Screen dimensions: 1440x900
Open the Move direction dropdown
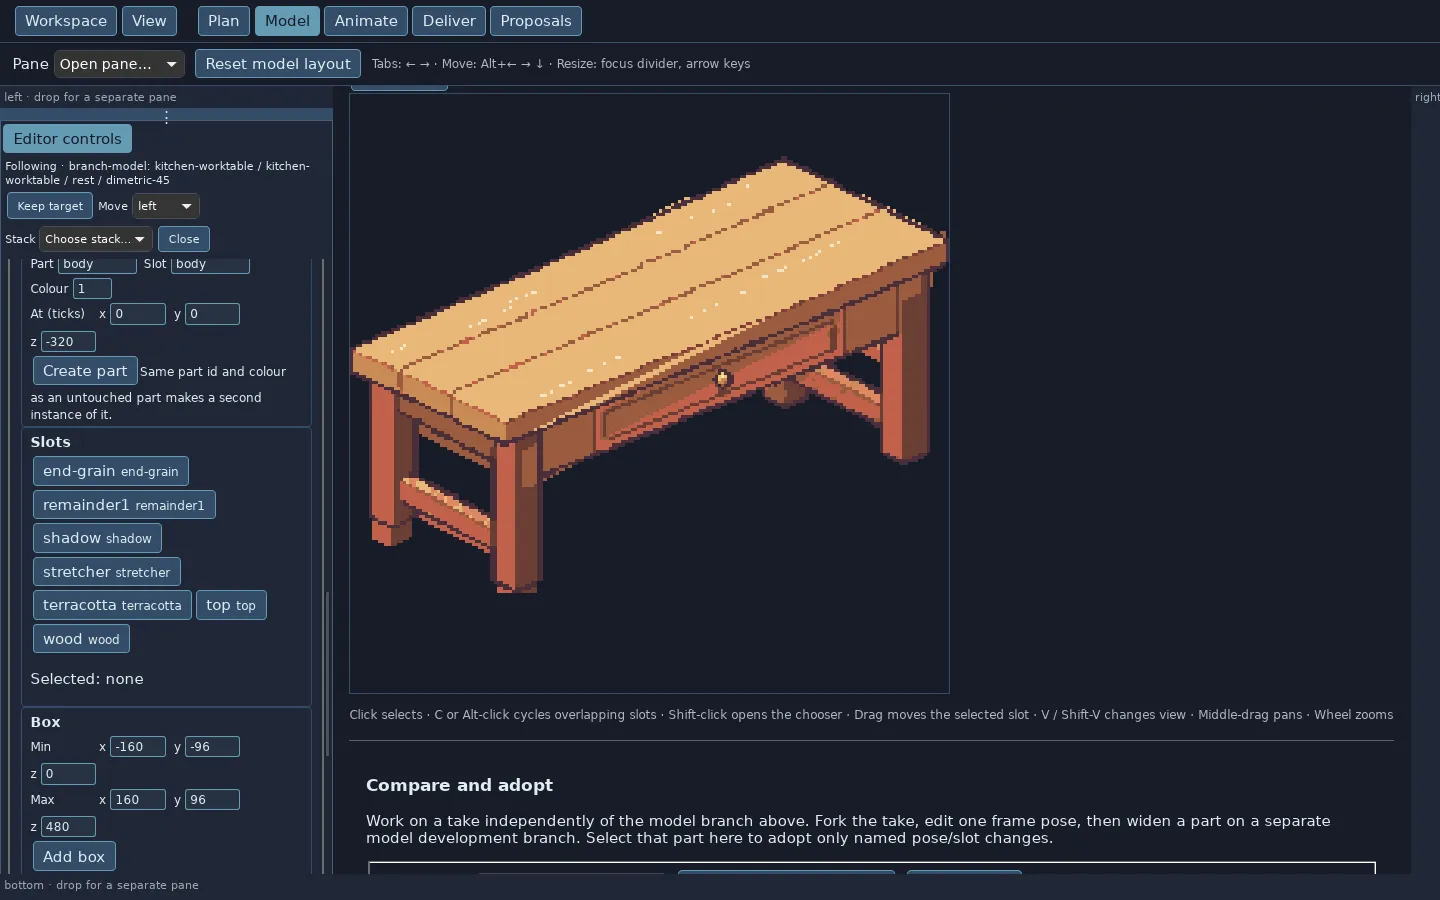coord(166,206)
